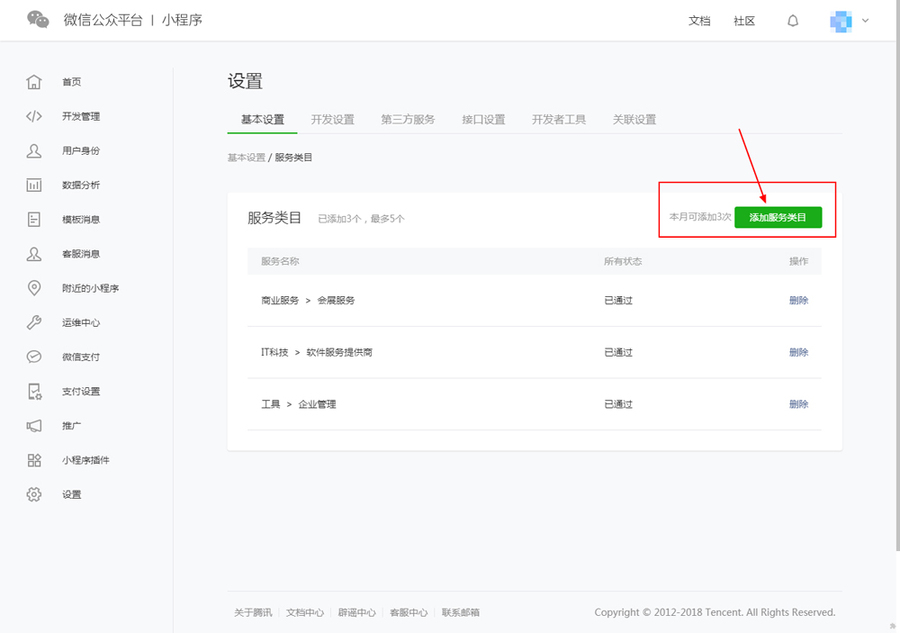Click the 小程序插件 grid icon
Image resolution: width=900 pixels, height=633 pixels.
click(34, 460)
